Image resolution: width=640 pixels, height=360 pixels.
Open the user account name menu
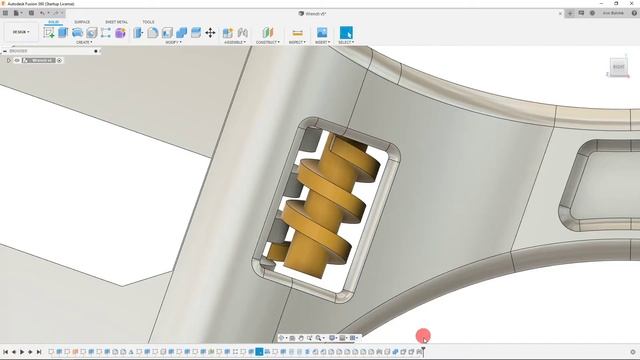click(613, 13)
